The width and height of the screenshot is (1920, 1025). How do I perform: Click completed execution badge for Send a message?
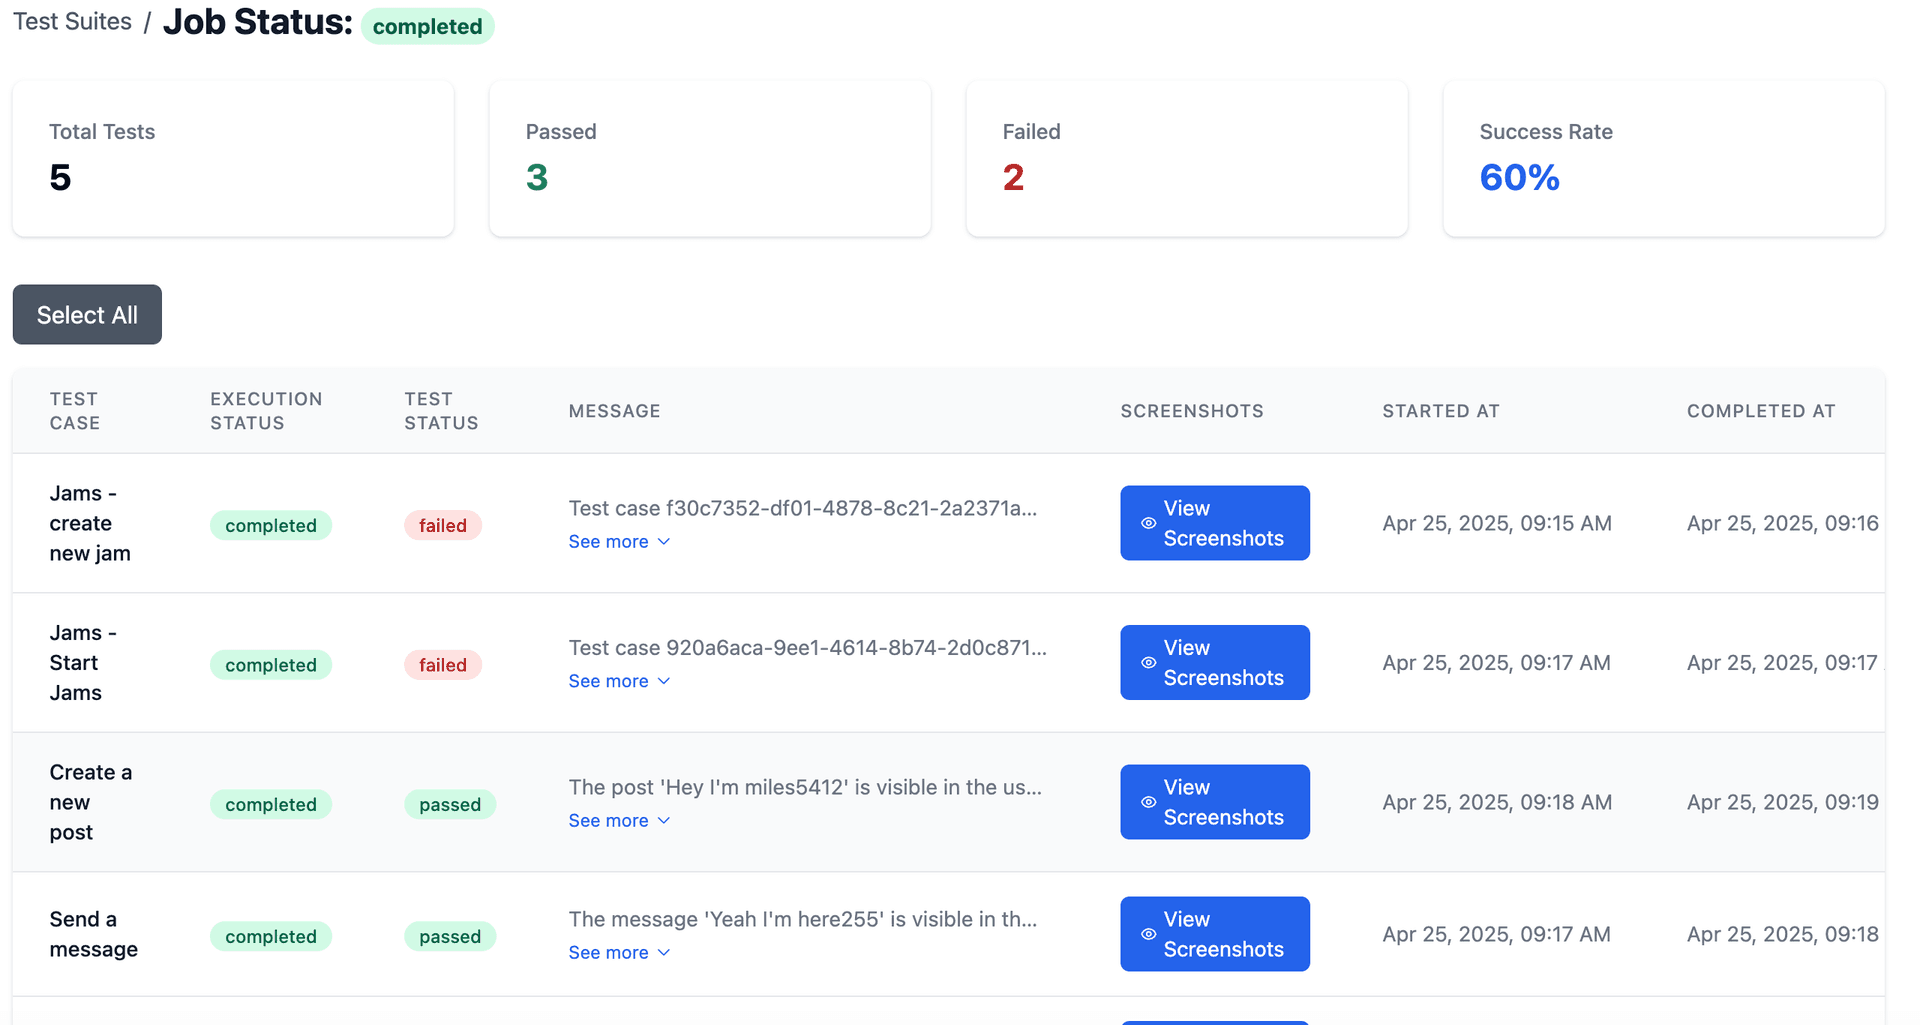coord(271,936)
